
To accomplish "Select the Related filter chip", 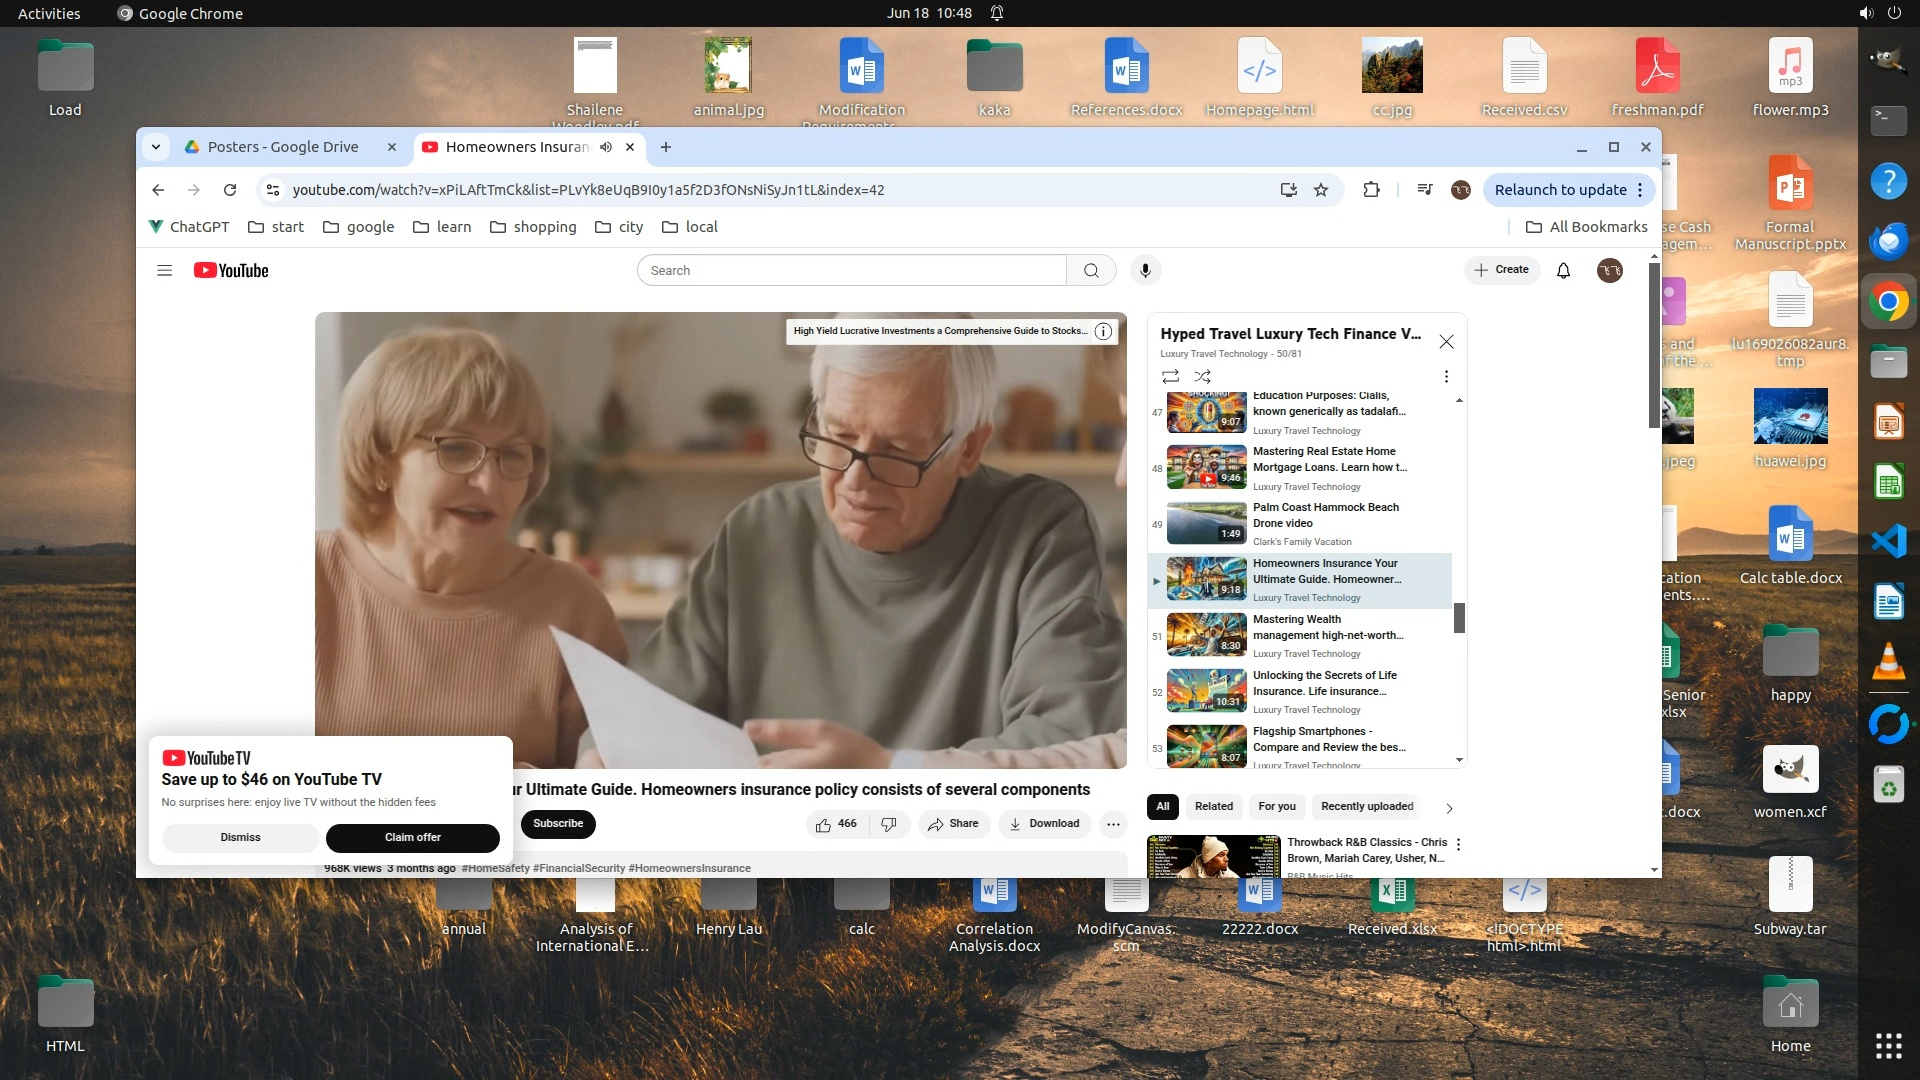I will click(x=1213, y=806).
